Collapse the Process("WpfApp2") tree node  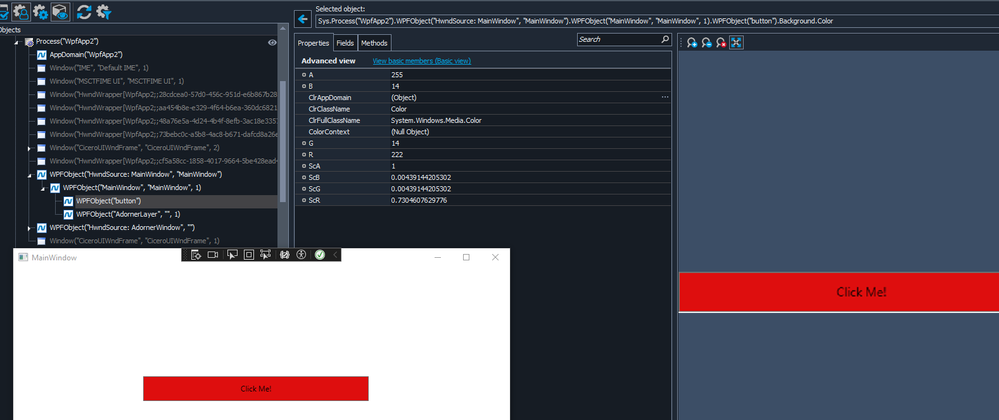18,43
